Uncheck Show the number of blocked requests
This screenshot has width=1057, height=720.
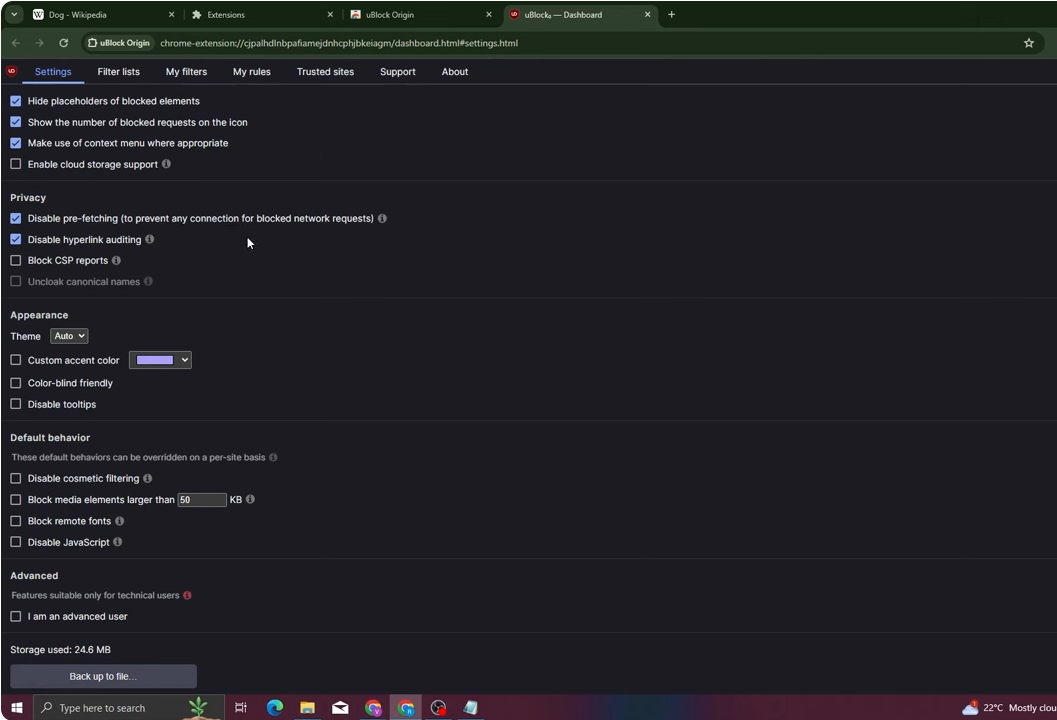click(x=16, y=122)
